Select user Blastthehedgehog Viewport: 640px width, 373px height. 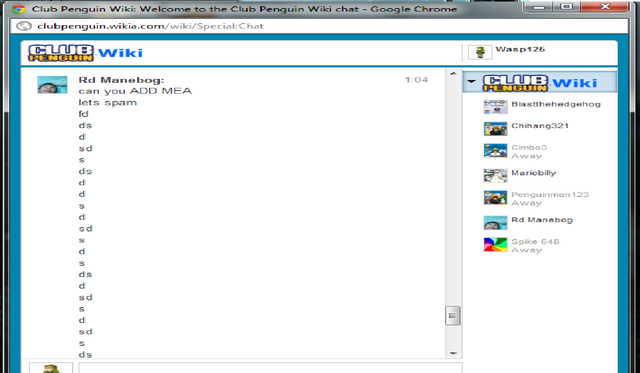(556, 104)
